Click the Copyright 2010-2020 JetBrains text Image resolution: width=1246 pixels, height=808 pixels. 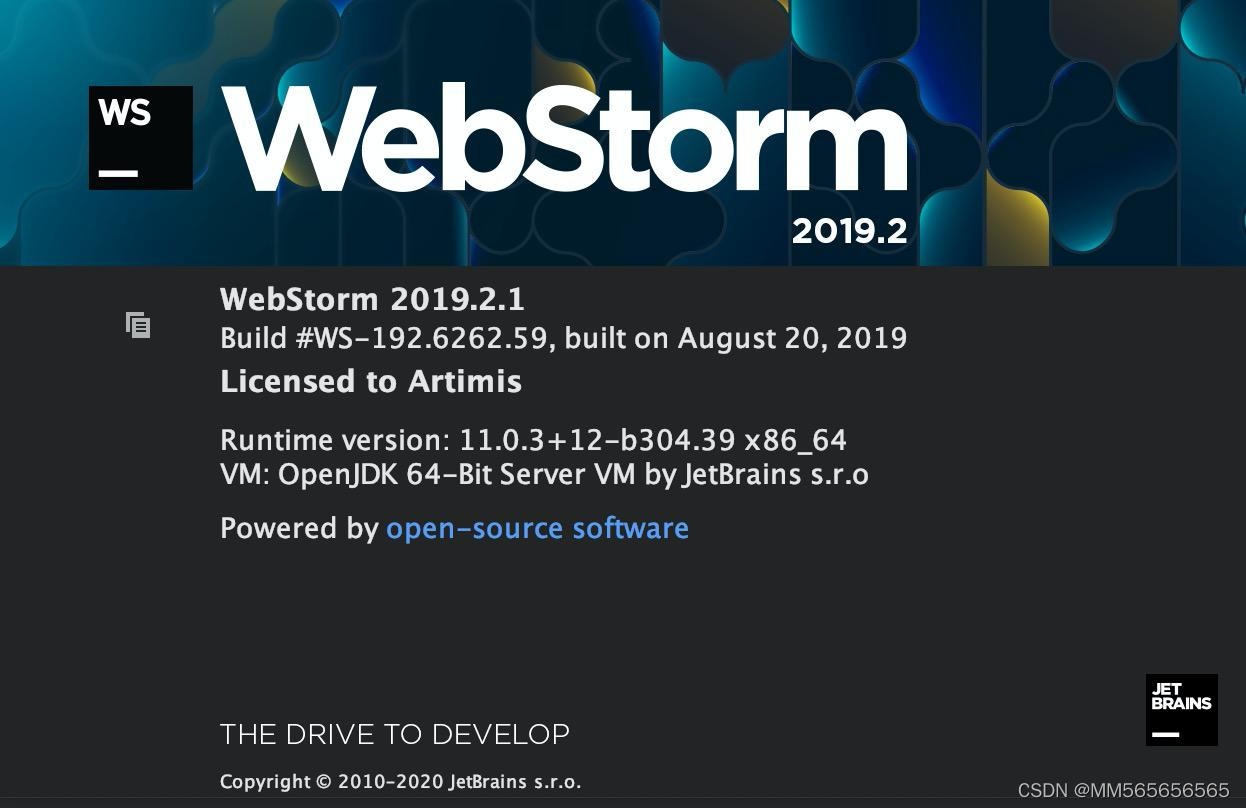[400, 782]
